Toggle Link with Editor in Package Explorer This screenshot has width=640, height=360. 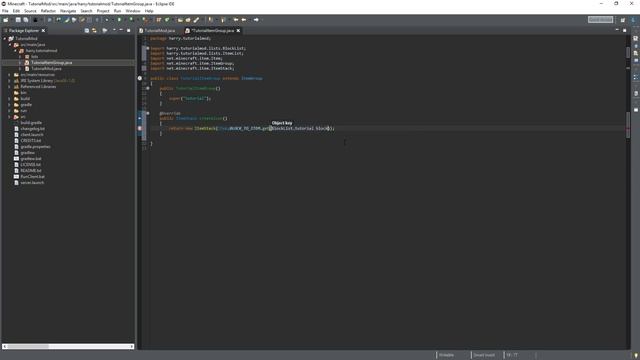tap(94, 31)
